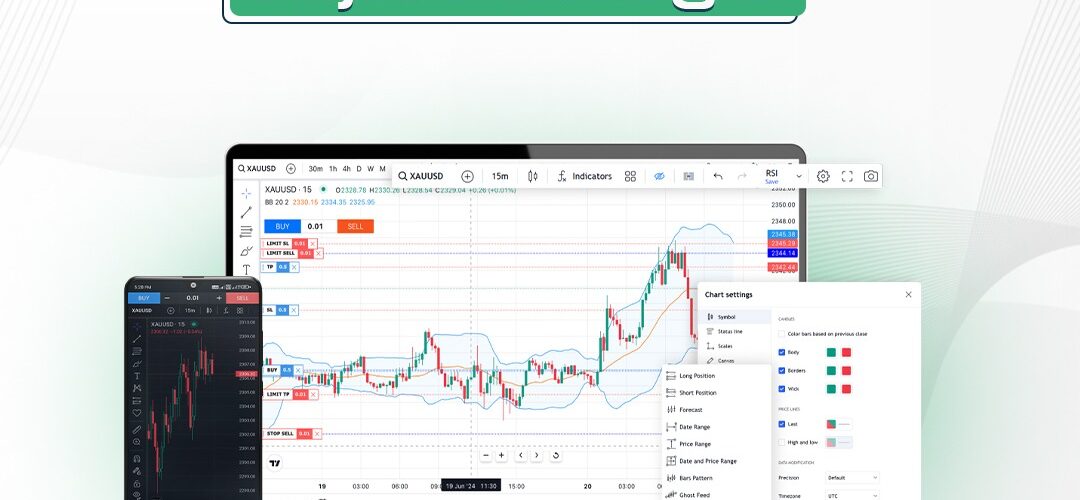This screenshot has width=1080, height=500.
Task: Close the LIMIT TP order label
Action: (313, 395)
